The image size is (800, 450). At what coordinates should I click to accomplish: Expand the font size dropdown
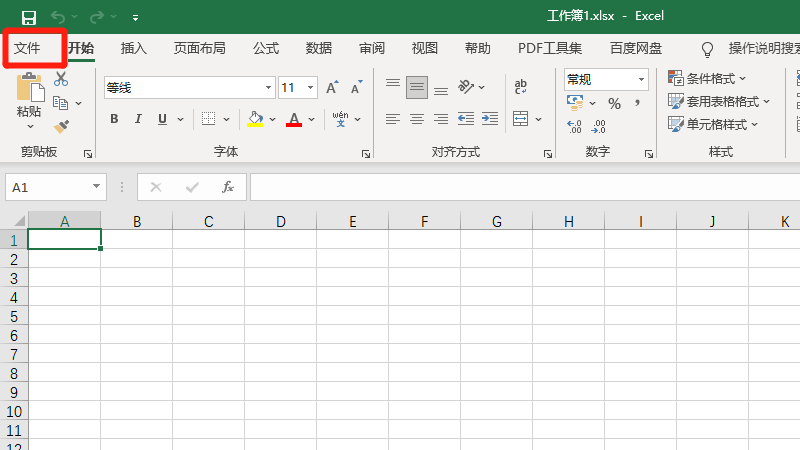coord(311,88)
